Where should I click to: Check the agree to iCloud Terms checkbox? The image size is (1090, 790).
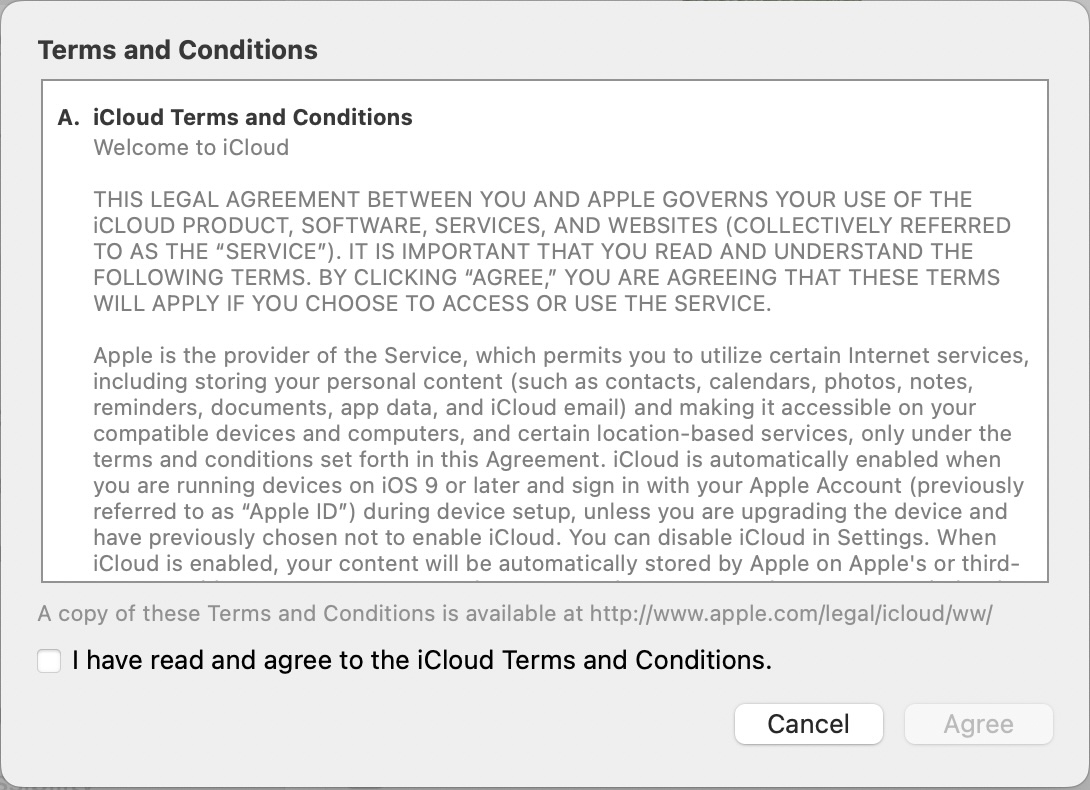(x=49, y=661)
